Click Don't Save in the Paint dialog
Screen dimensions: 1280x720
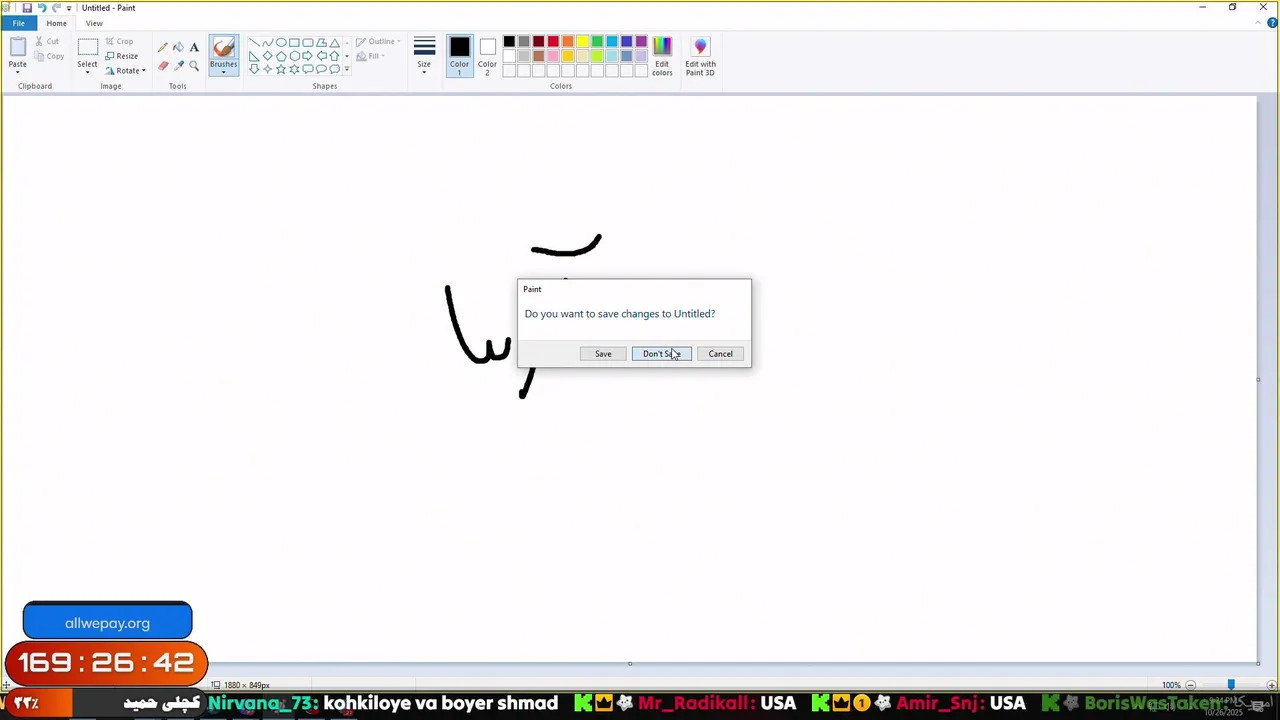click(x=661, y=354)
